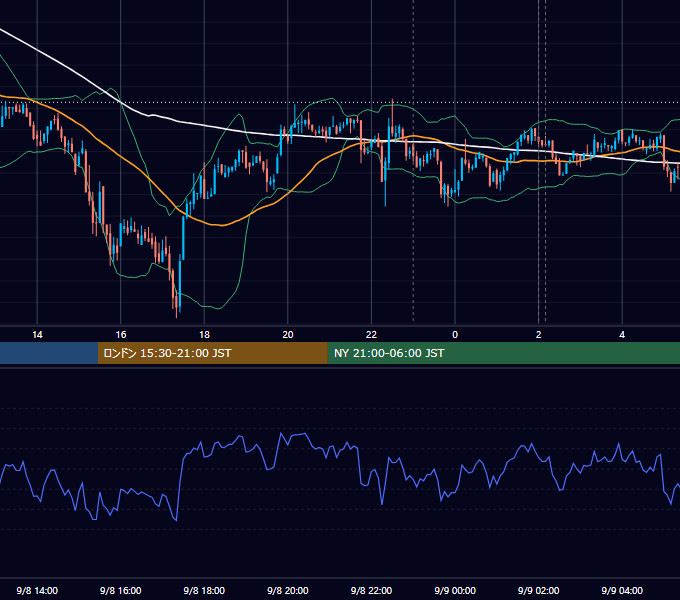
Task: Click the 9/9 04:00 time label
Action: pos(622,591)
